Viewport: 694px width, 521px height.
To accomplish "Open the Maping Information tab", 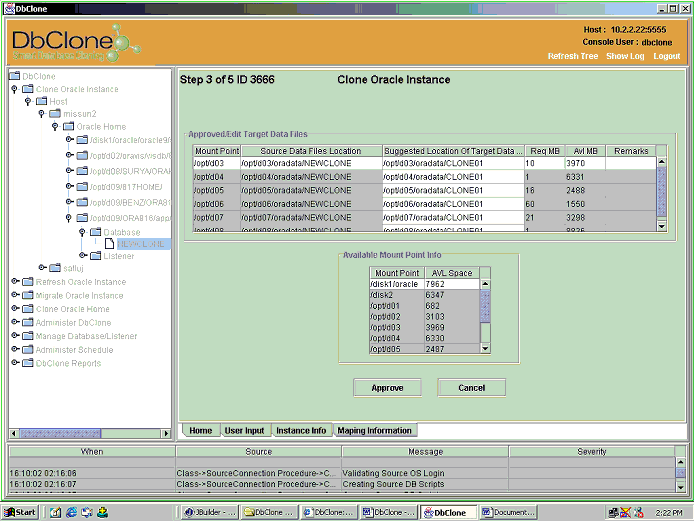I will [x=374, y=430].
